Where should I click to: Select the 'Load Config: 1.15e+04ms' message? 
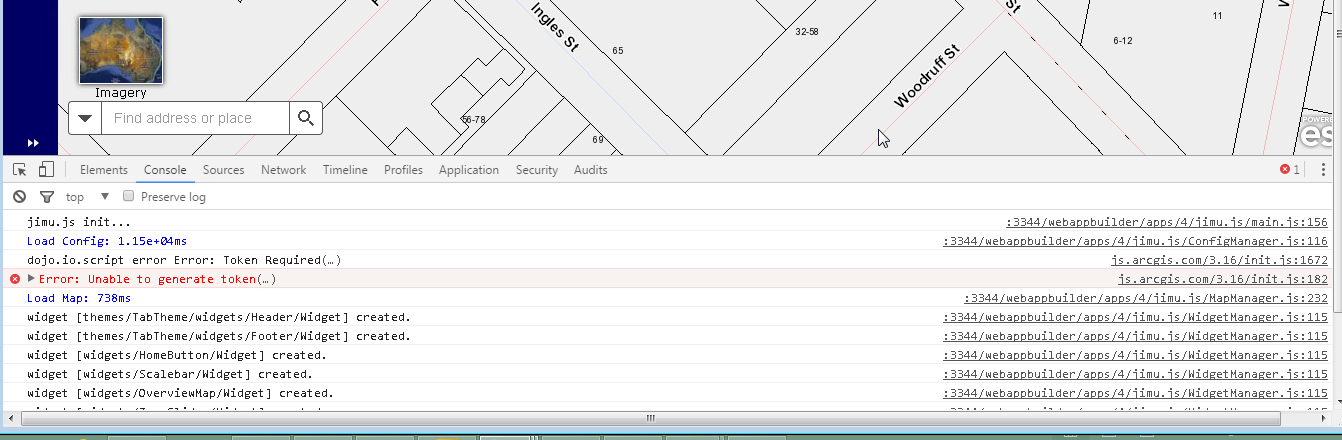107,241
